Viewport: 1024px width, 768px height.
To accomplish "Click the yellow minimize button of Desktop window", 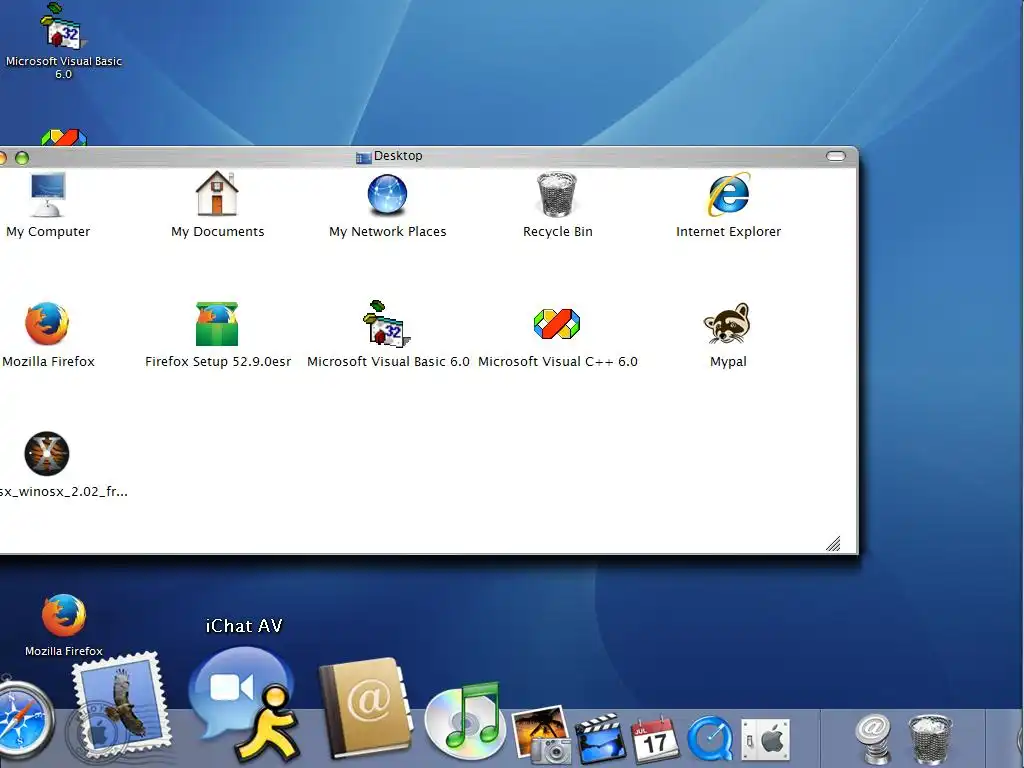I will [x=3, y=157].
